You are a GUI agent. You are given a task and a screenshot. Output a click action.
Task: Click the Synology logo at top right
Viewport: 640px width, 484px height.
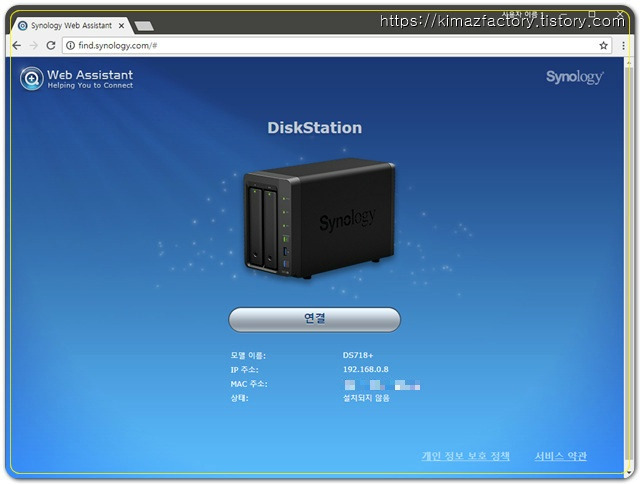tap(575, 77)
